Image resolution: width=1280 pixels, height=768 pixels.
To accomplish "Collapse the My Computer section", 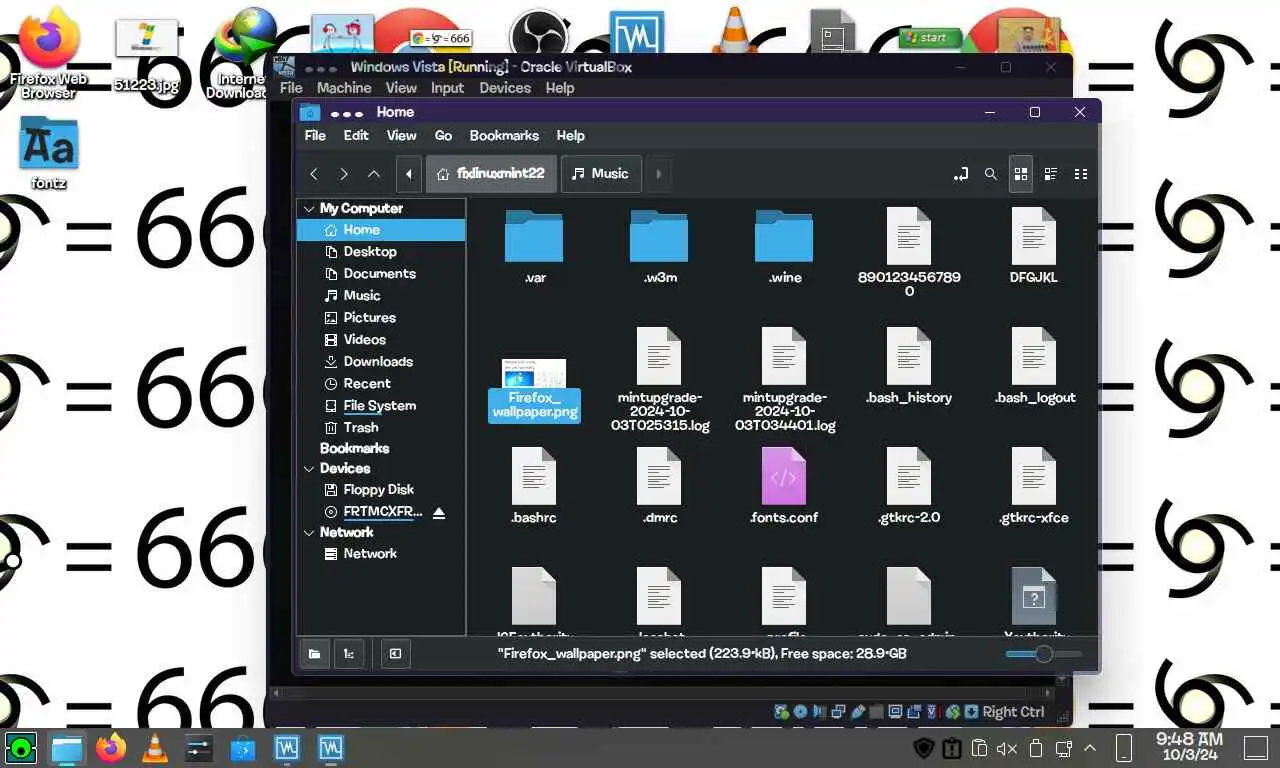I will click(308, 209).
